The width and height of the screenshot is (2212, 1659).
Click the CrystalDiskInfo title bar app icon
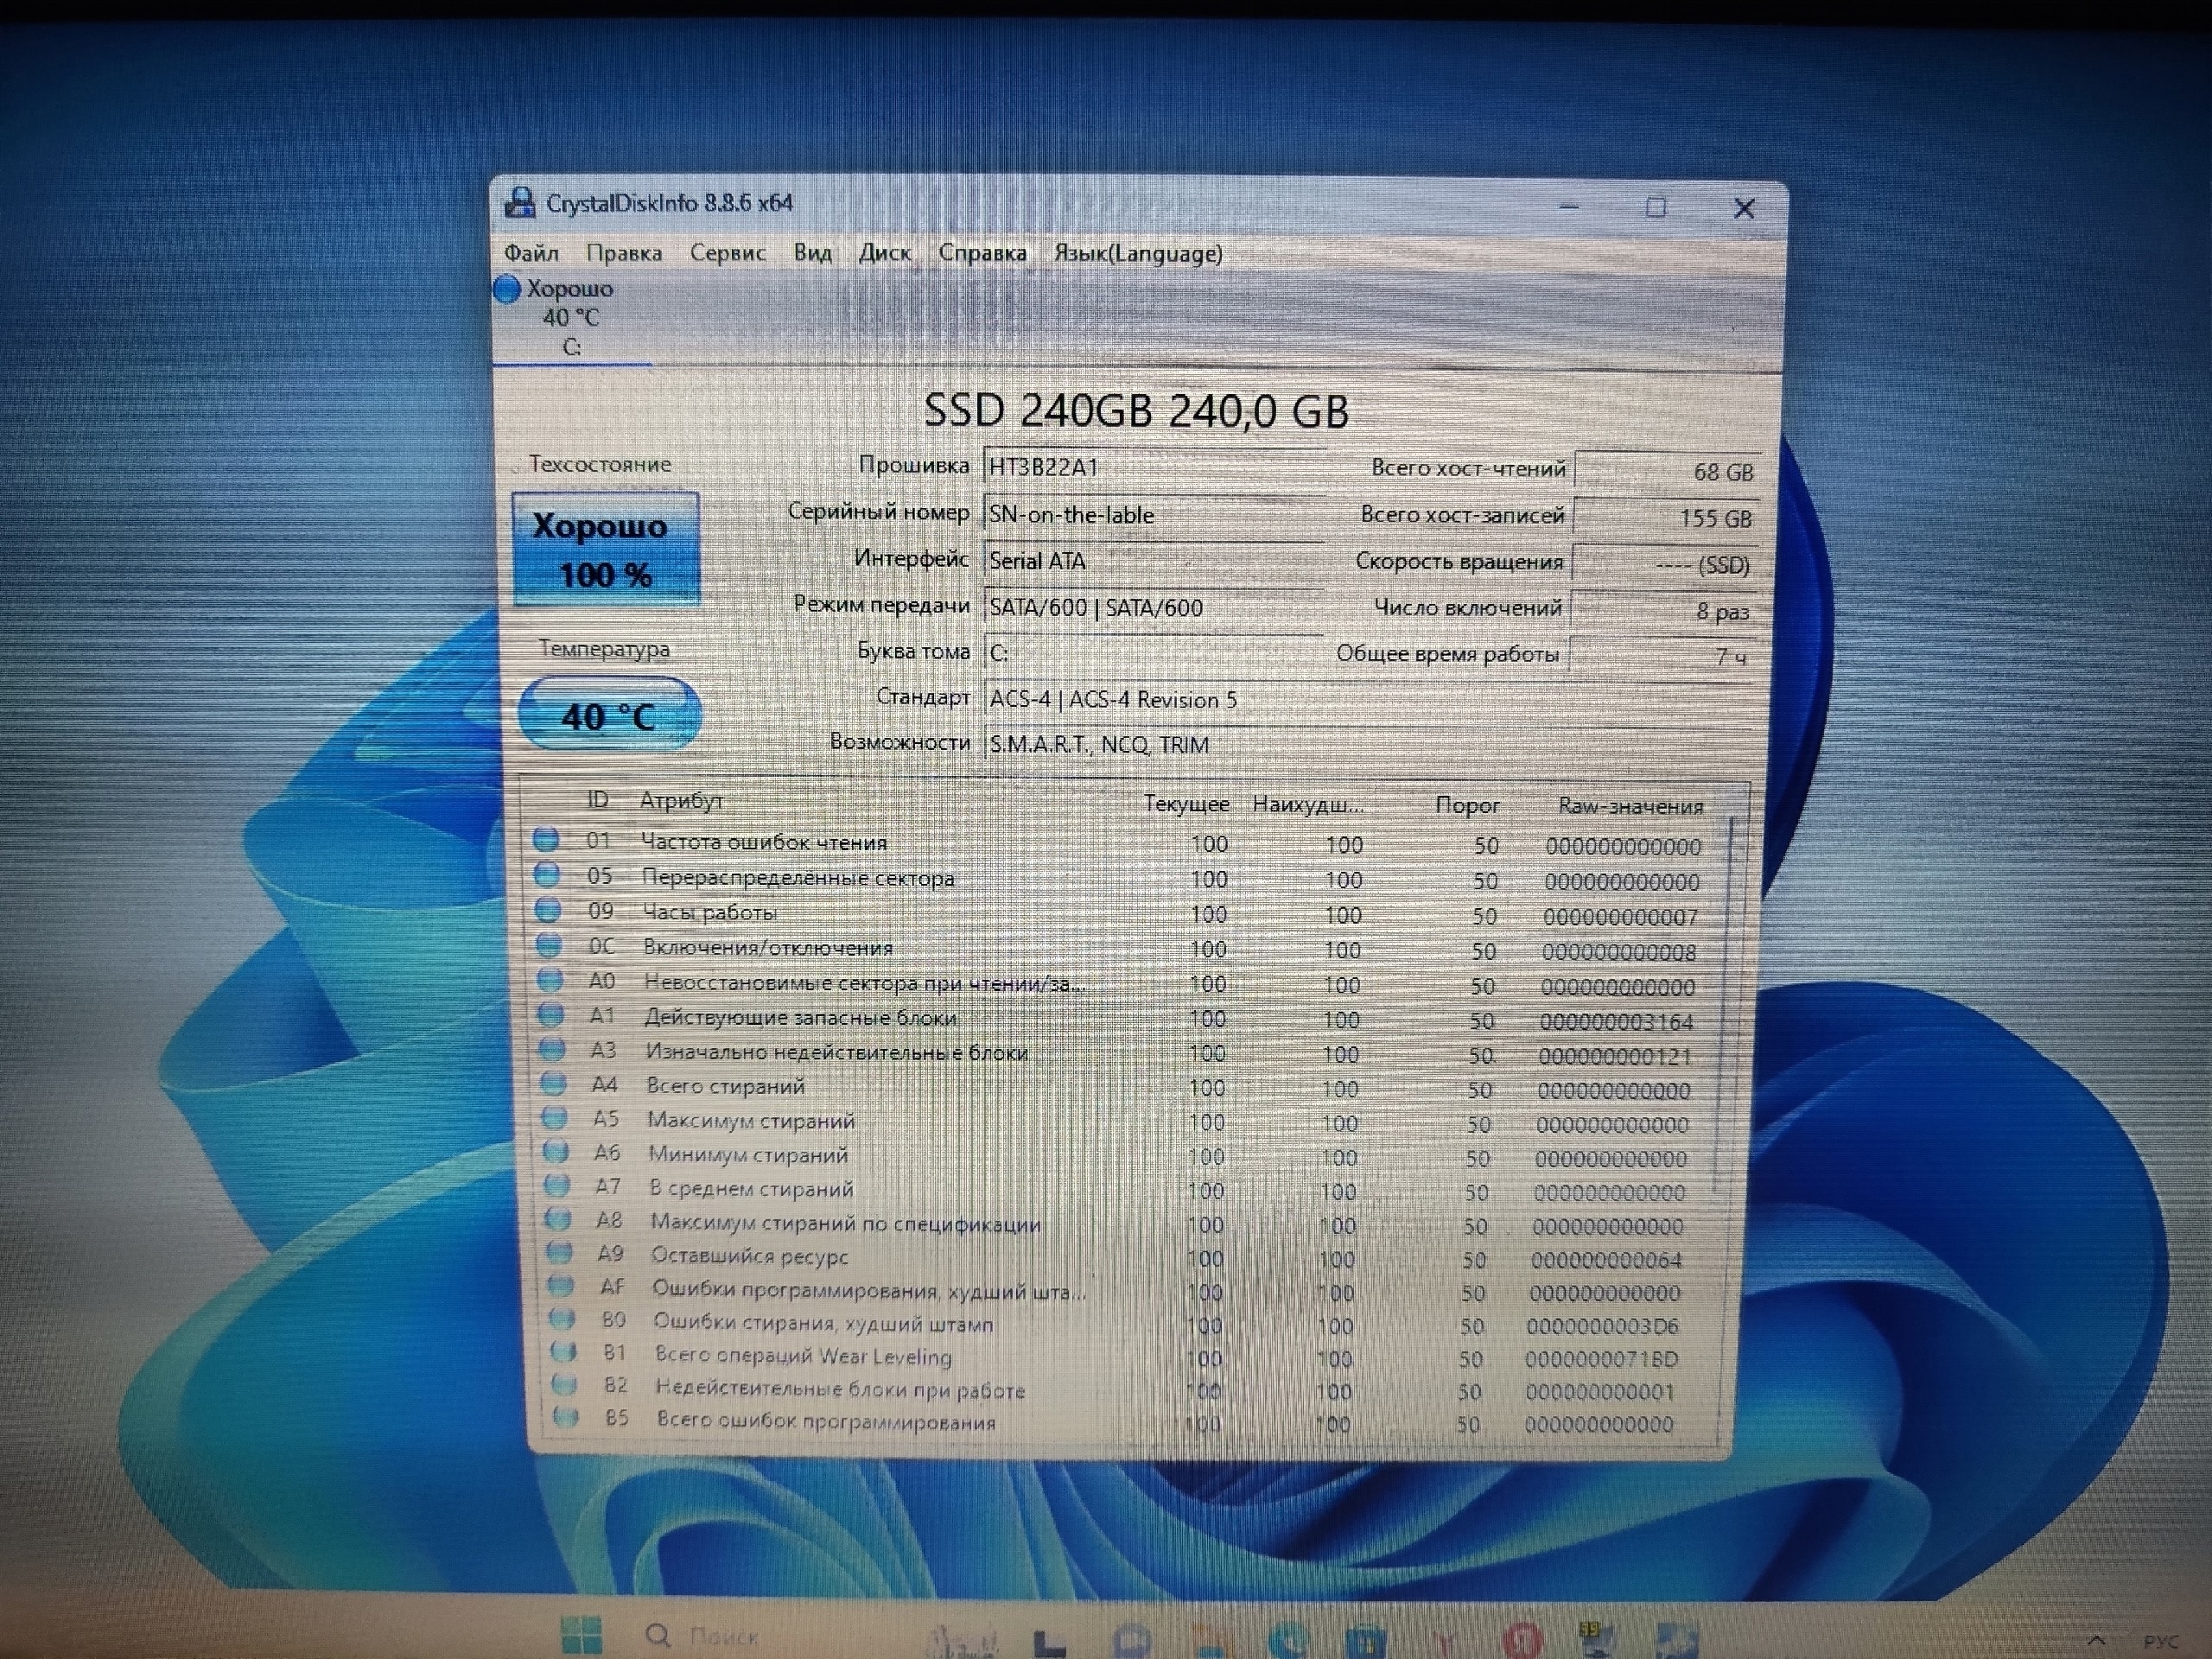tap(519, 203)
